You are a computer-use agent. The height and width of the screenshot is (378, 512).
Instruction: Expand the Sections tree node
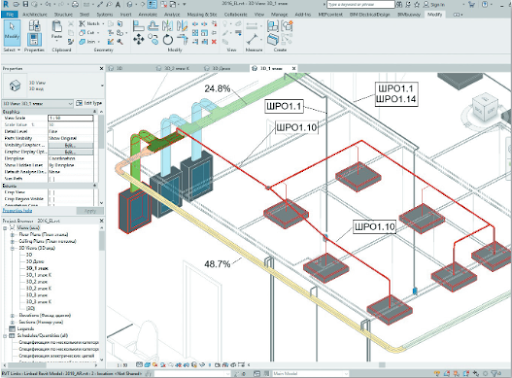click(x=12, y=322)
